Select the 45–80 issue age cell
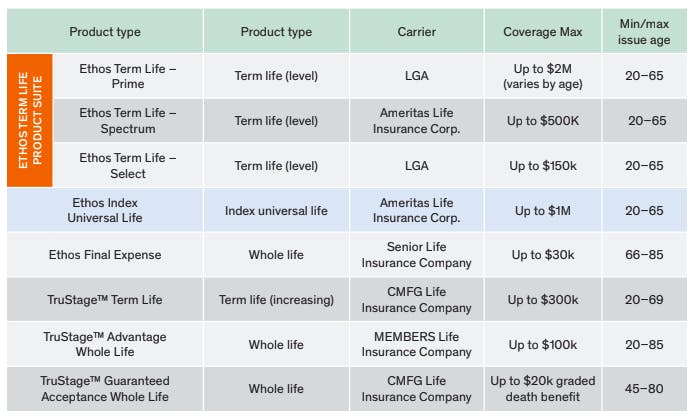 [x=645, y=389]
